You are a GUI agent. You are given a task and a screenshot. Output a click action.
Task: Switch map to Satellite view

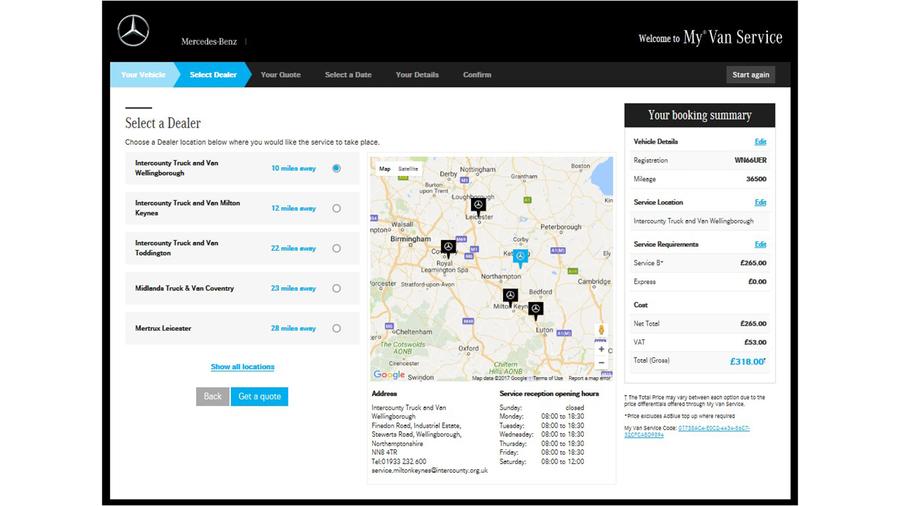408,169
